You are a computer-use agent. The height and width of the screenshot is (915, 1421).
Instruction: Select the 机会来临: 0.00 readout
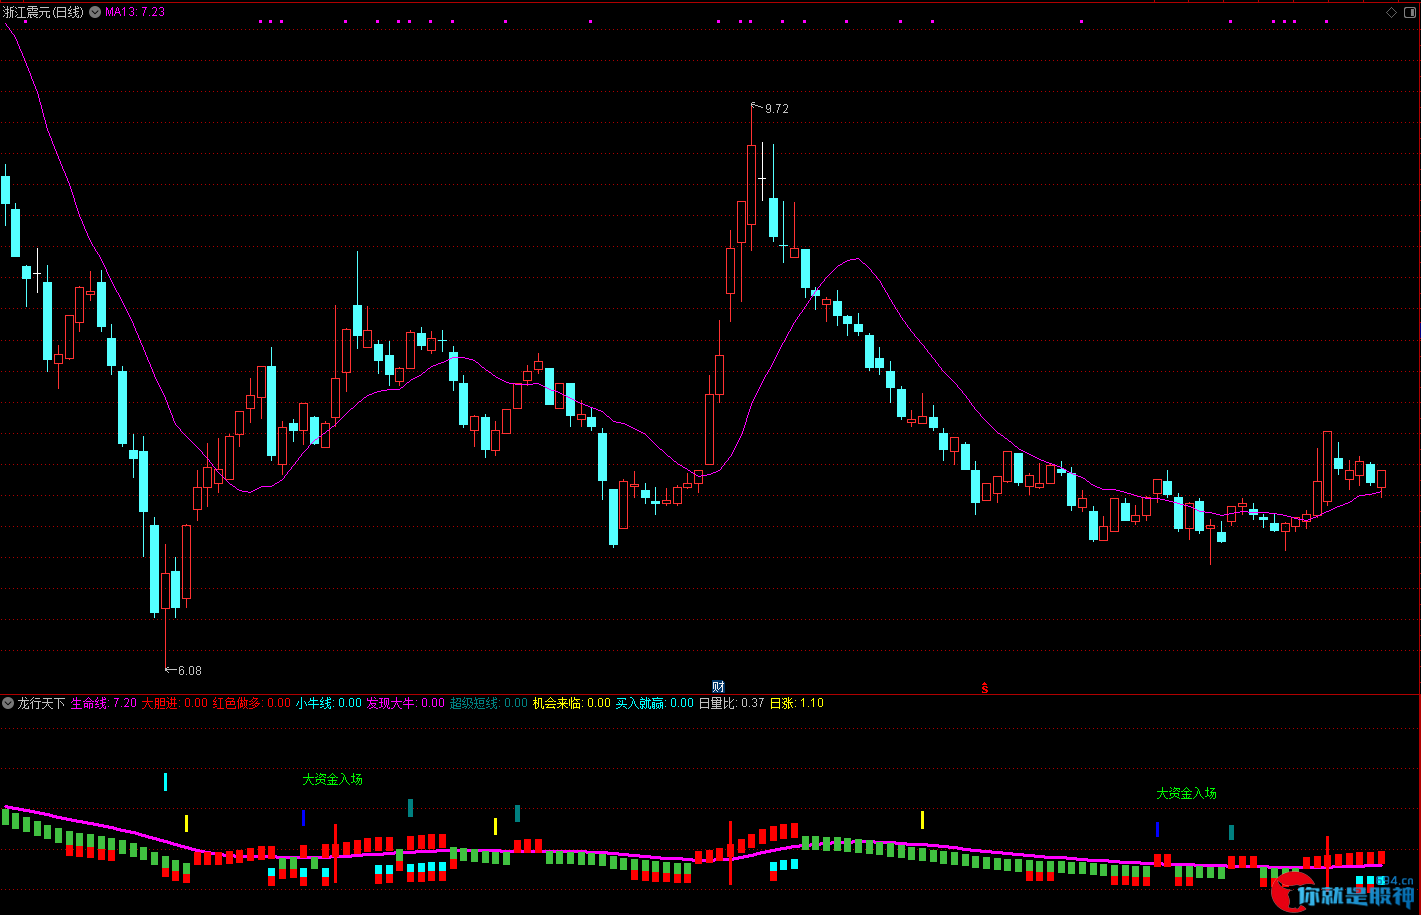tap(572, 703)
